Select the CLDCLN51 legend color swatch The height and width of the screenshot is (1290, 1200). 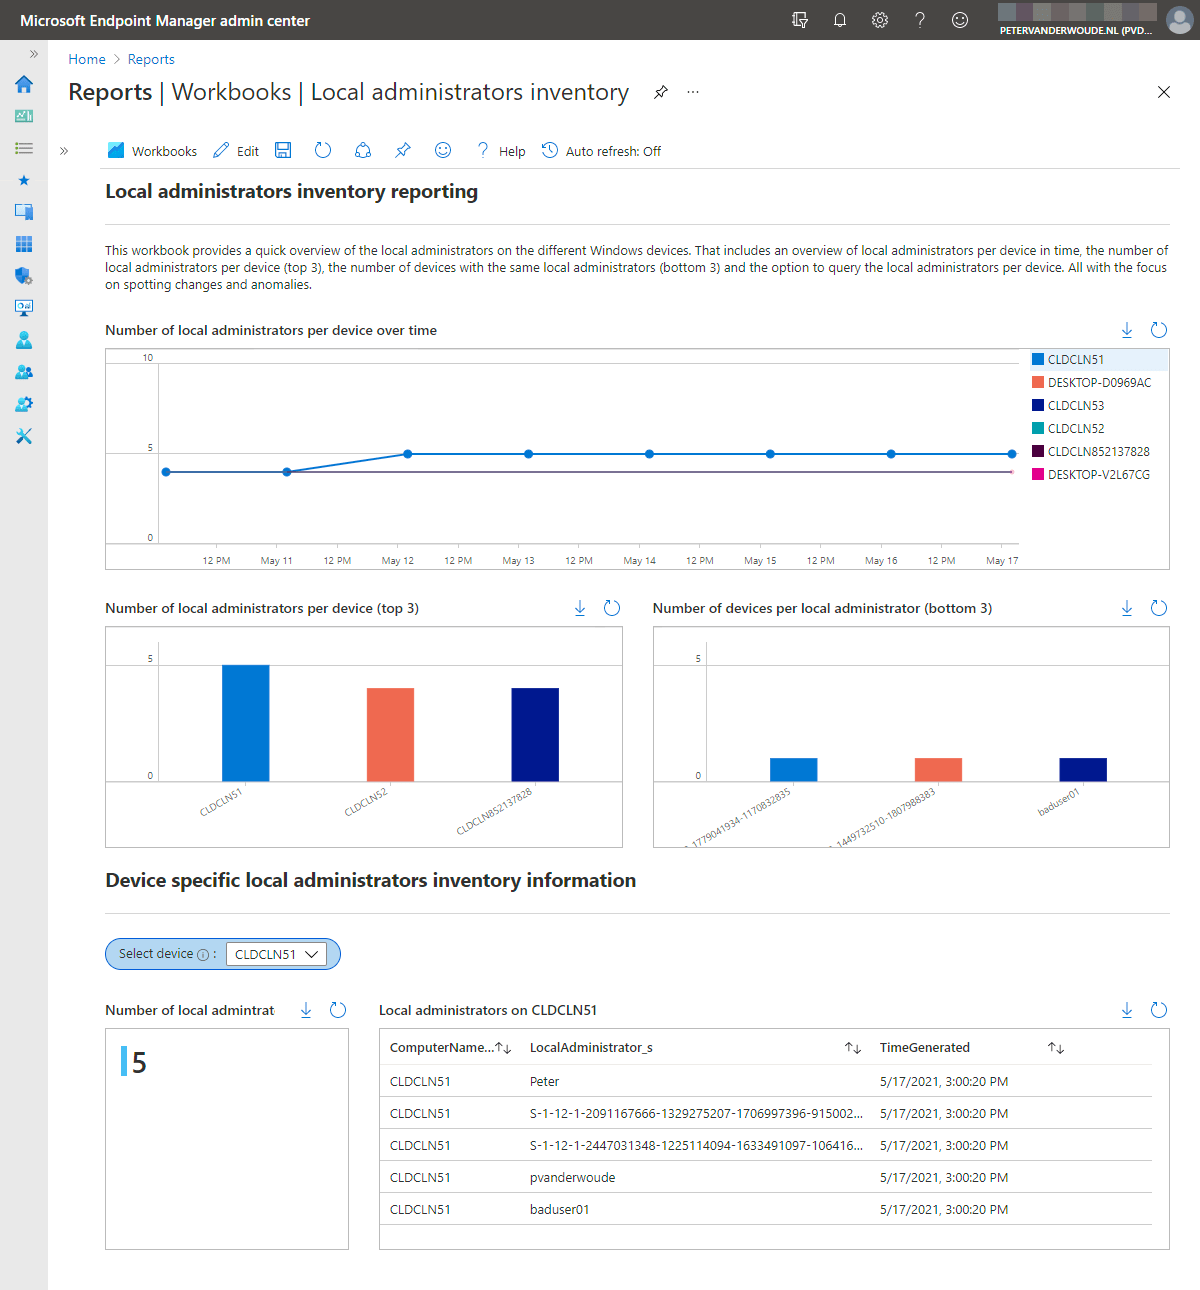click(x=1039, y=358)
